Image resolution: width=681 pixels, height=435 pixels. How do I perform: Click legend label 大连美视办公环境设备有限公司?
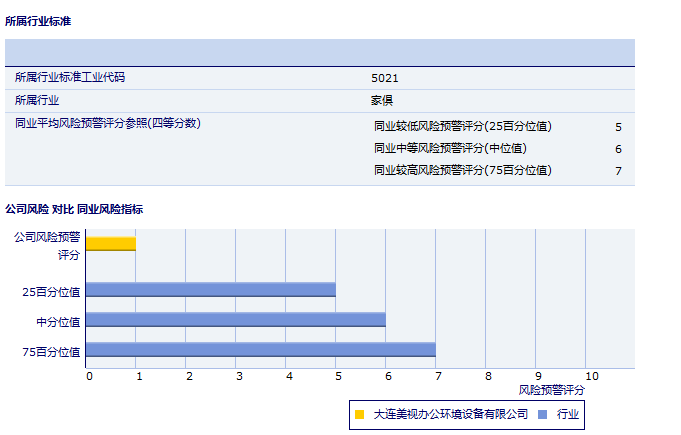coord(450,413)
